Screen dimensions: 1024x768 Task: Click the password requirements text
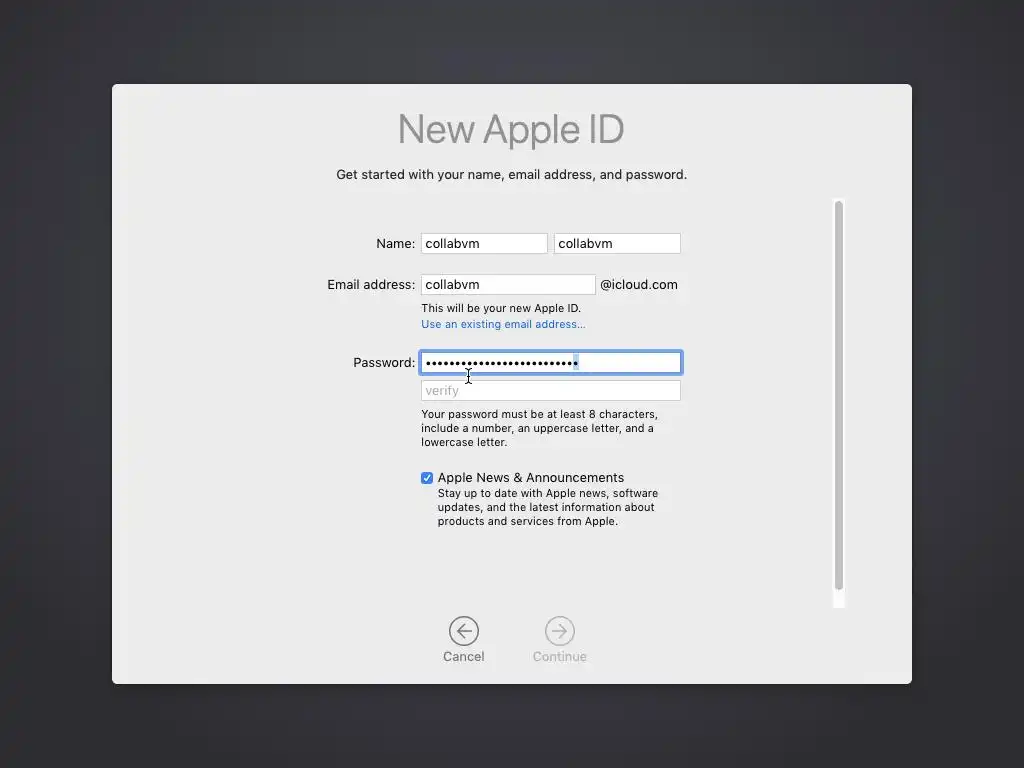pyautogui.click(x=539, y=428)
